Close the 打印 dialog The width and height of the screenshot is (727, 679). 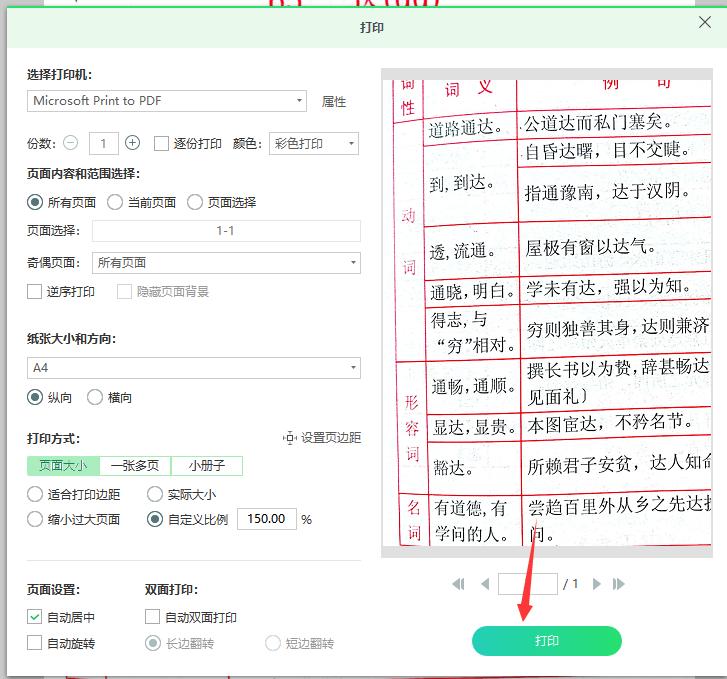click(705, 22)
